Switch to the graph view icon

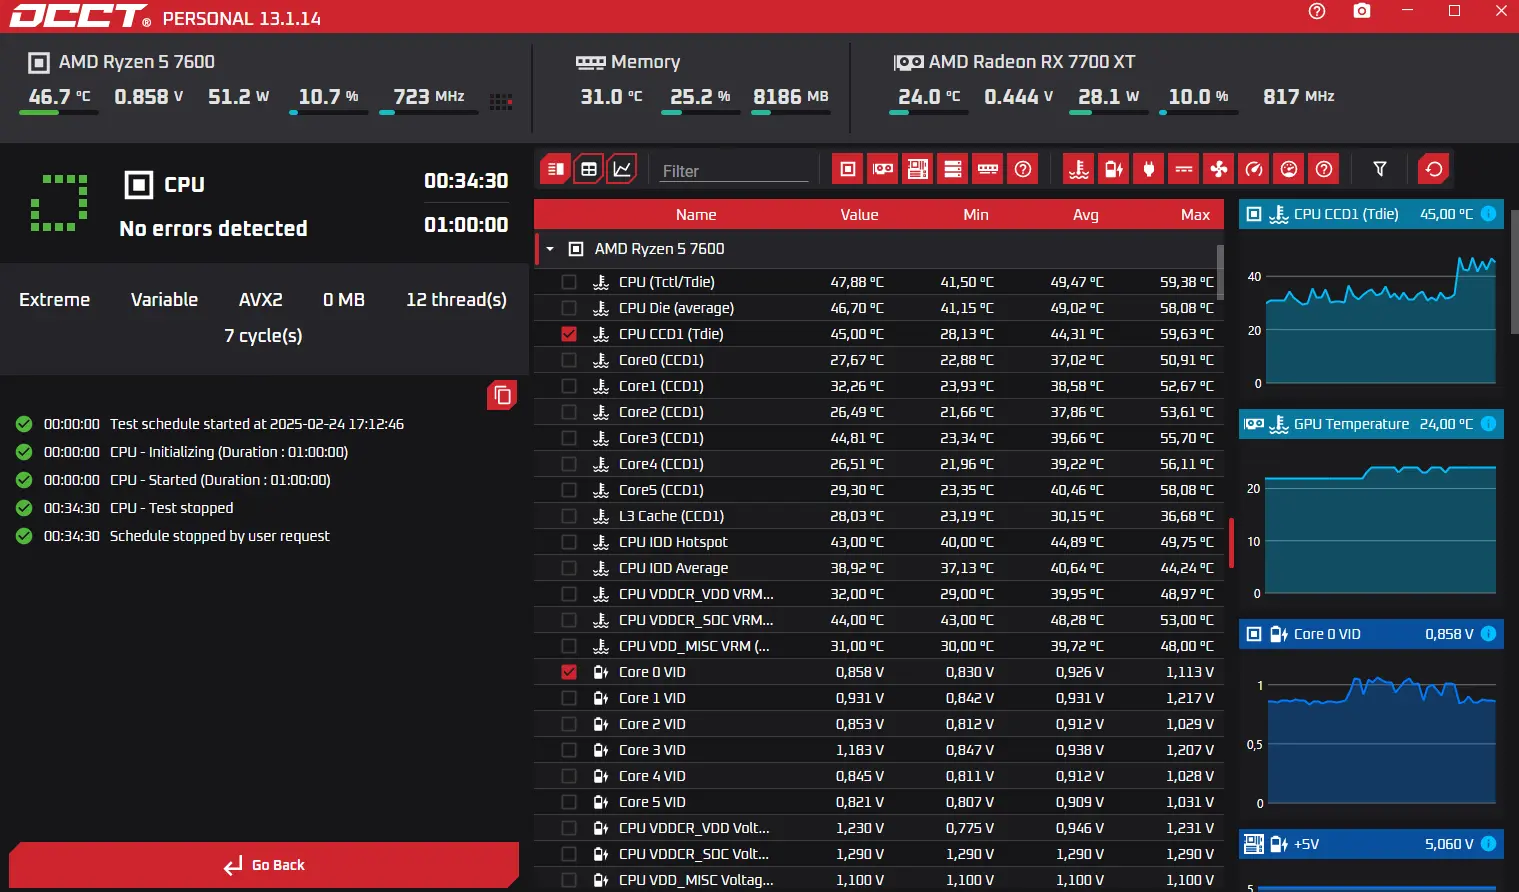pyautogui.click(x=622, y=169)
